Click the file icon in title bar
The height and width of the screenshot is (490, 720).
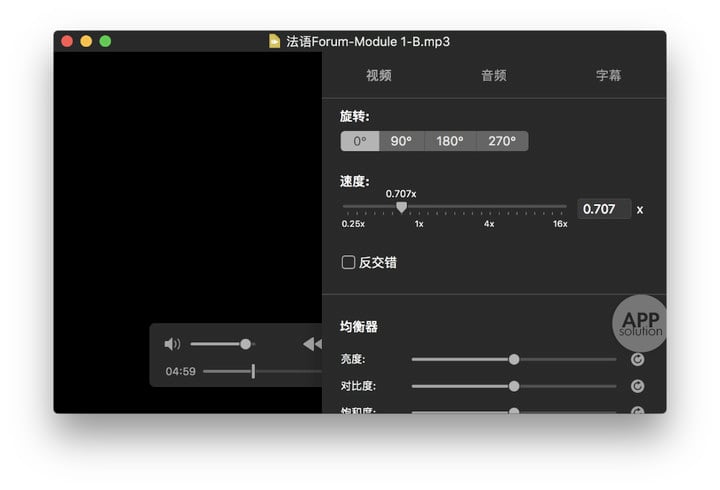pyautogui.click(x=274, y=41)
